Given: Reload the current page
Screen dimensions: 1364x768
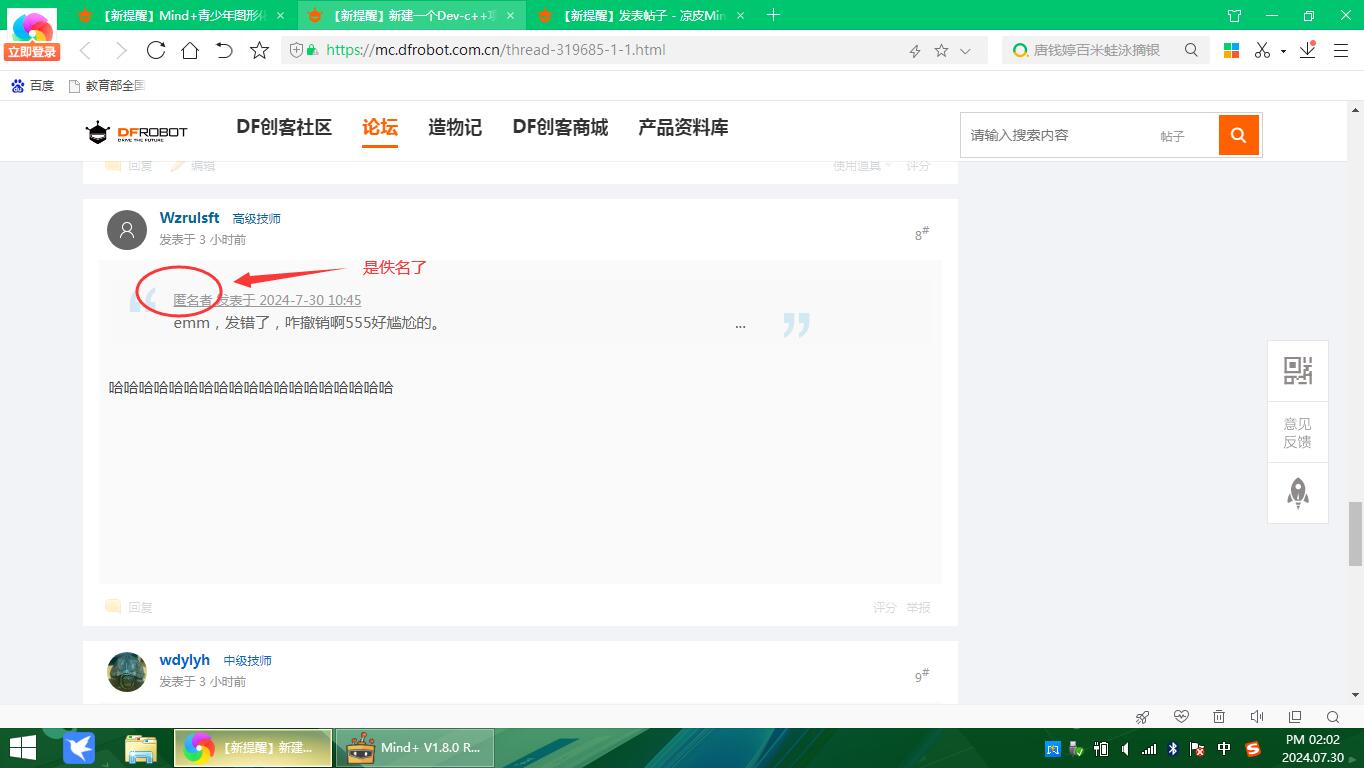Looking at the screenshot, I should coord(156,50).
